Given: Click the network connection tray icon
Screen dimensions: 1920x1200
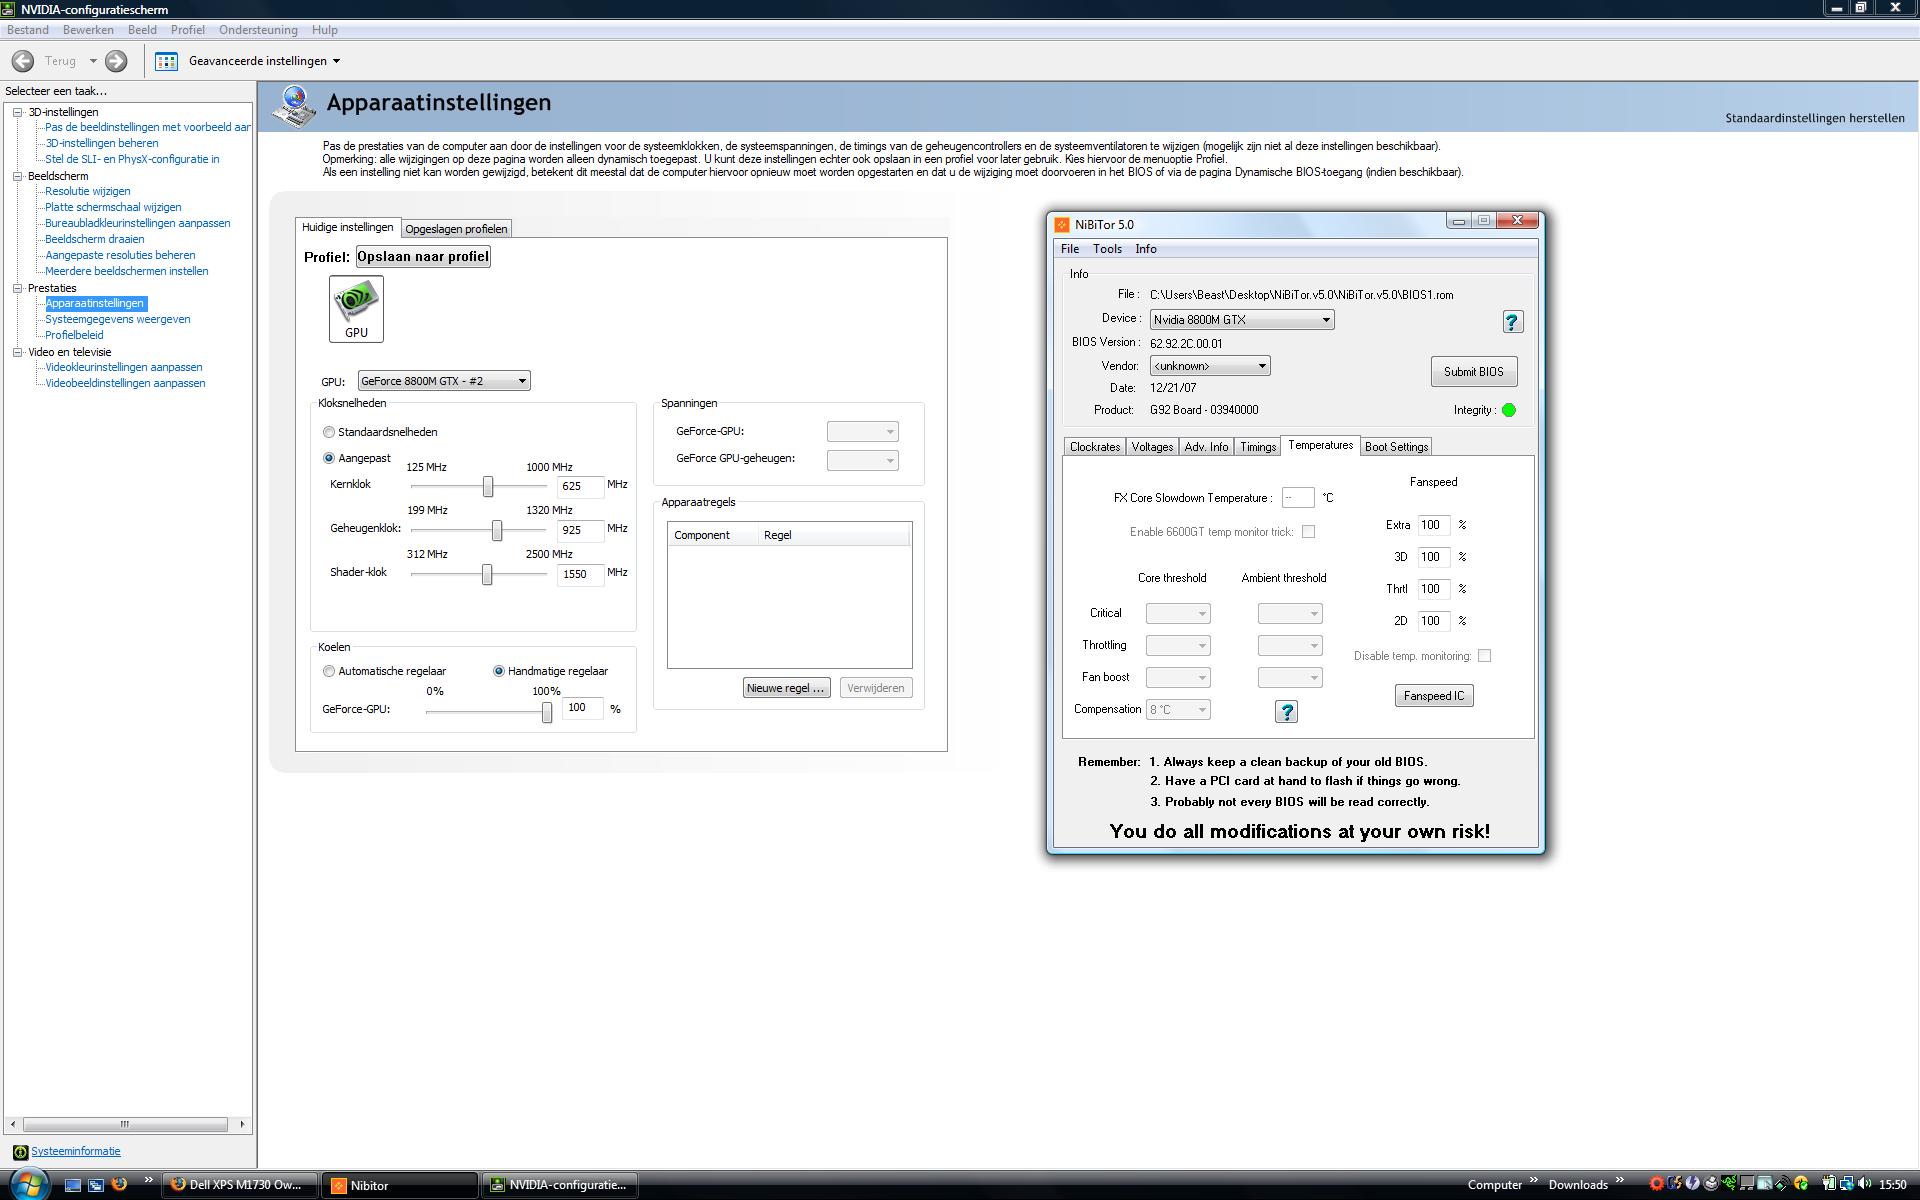Looking at the screenshot, I should click(1846, 1183).
